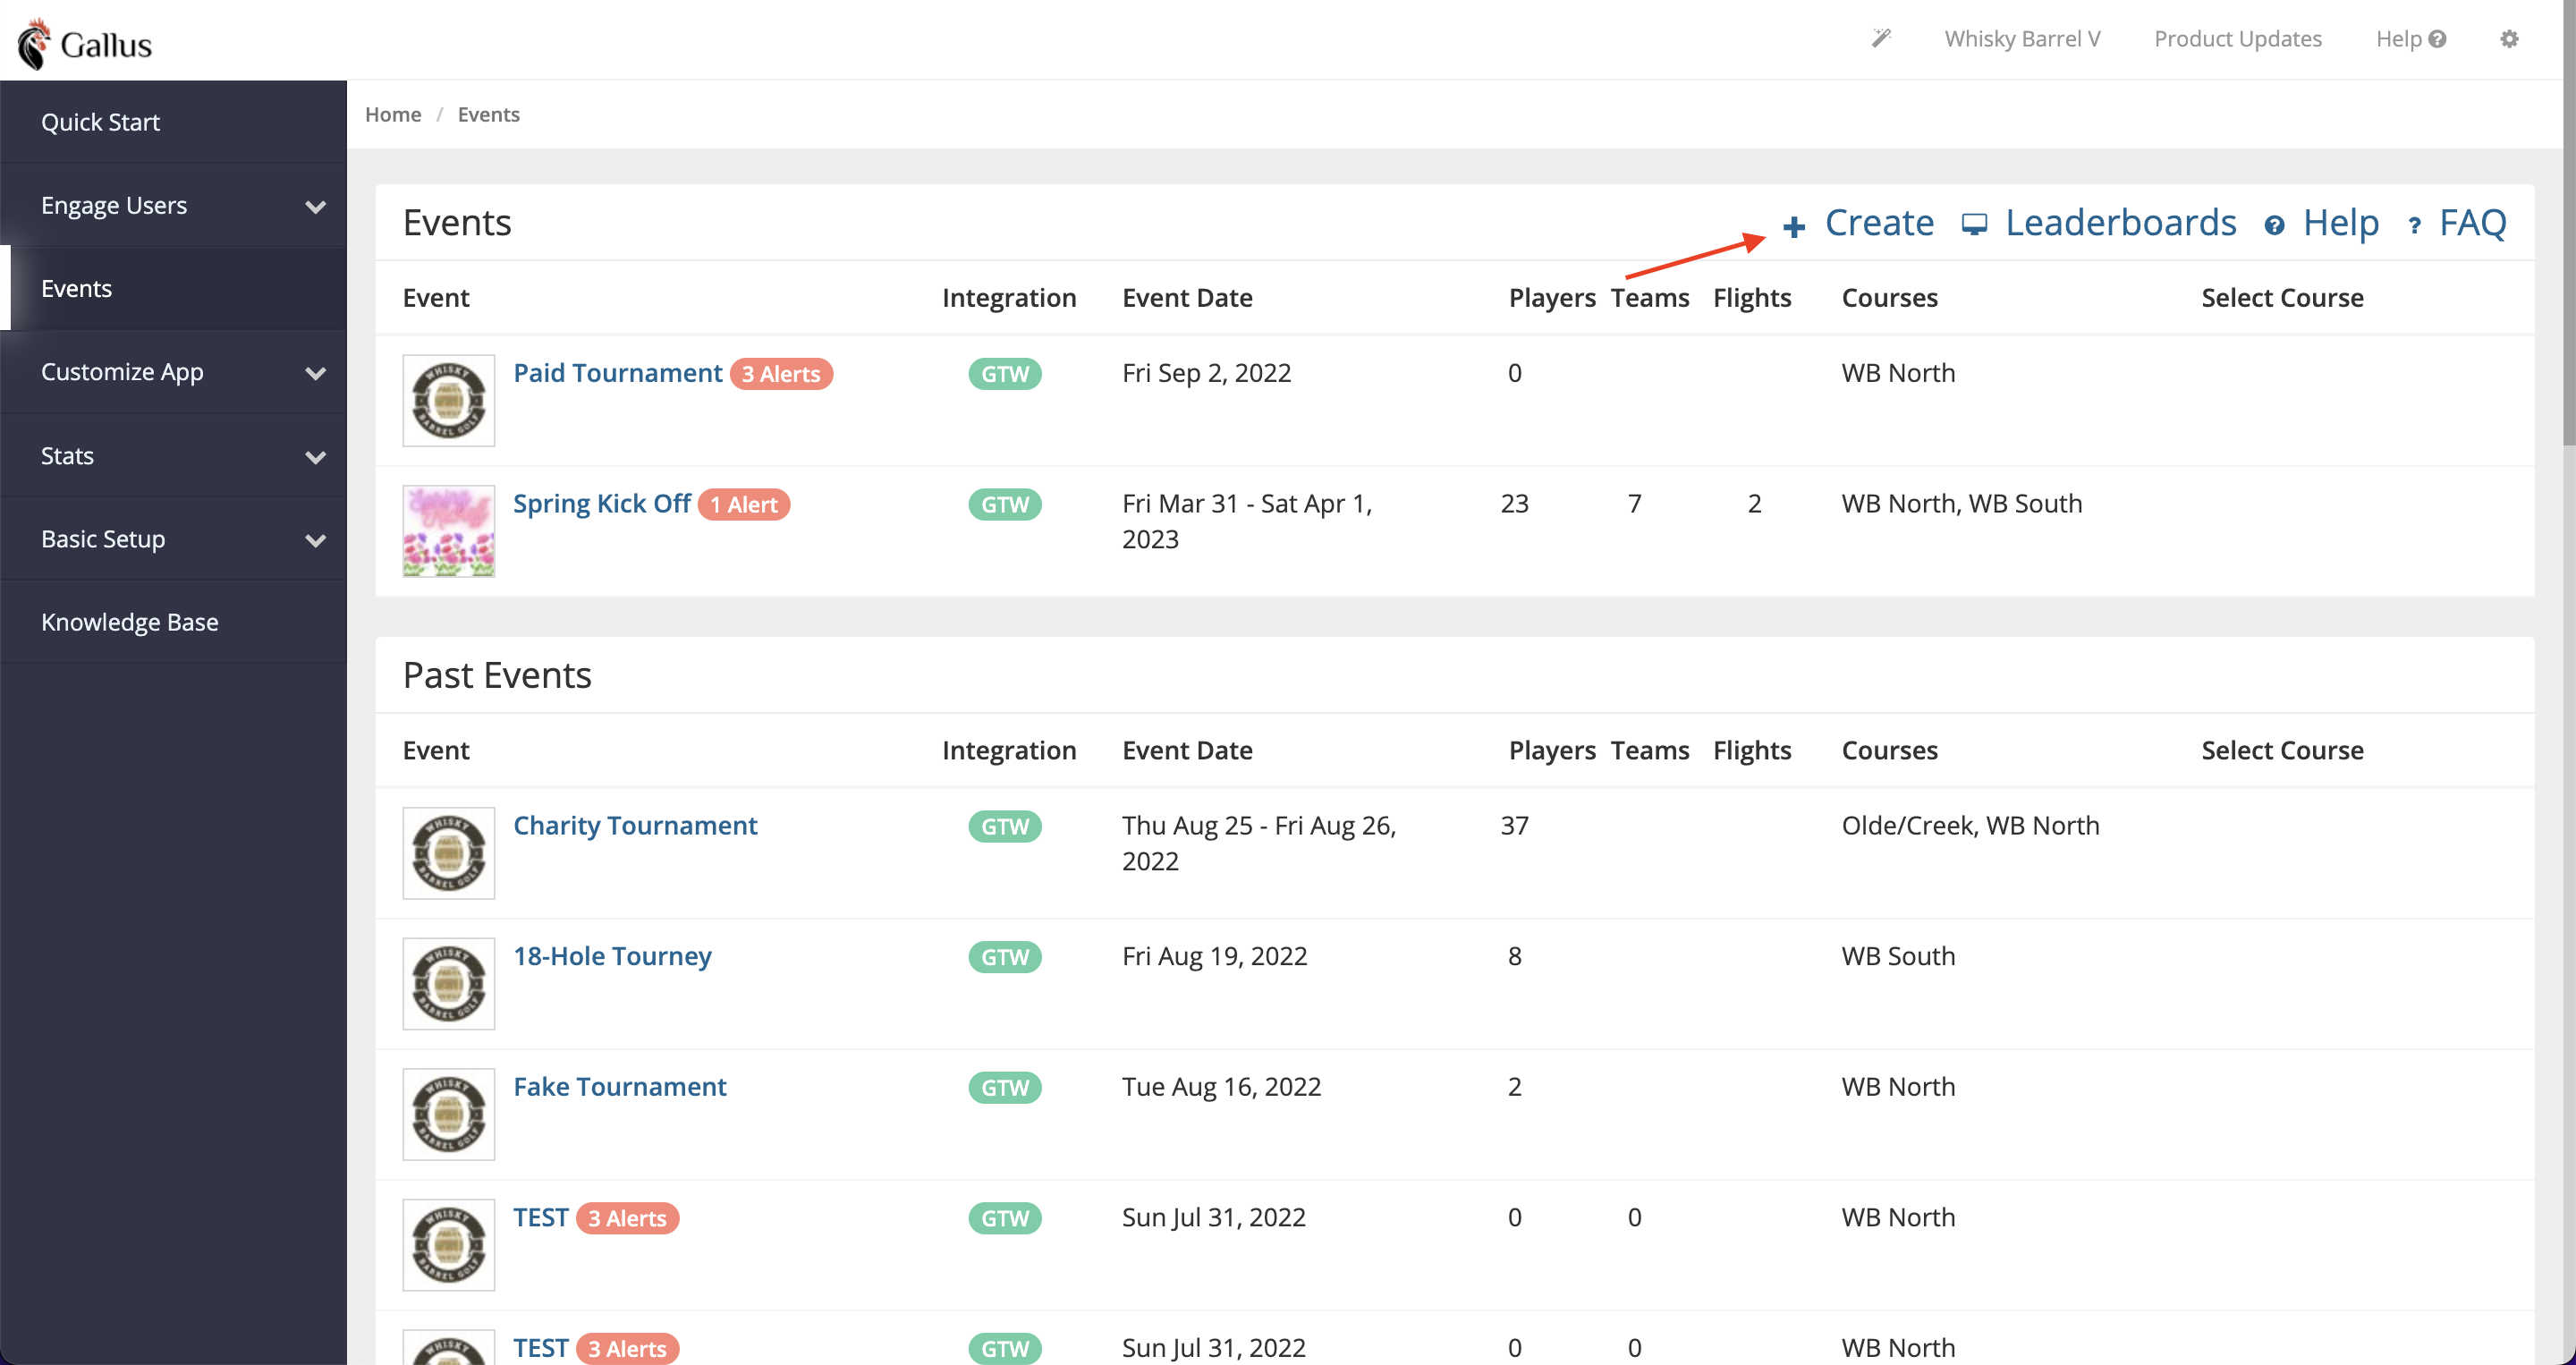Open 18-Hole Tourney event
Image resolution: width=2576 pixels, height=1365 pixels.
pos(612,956)
